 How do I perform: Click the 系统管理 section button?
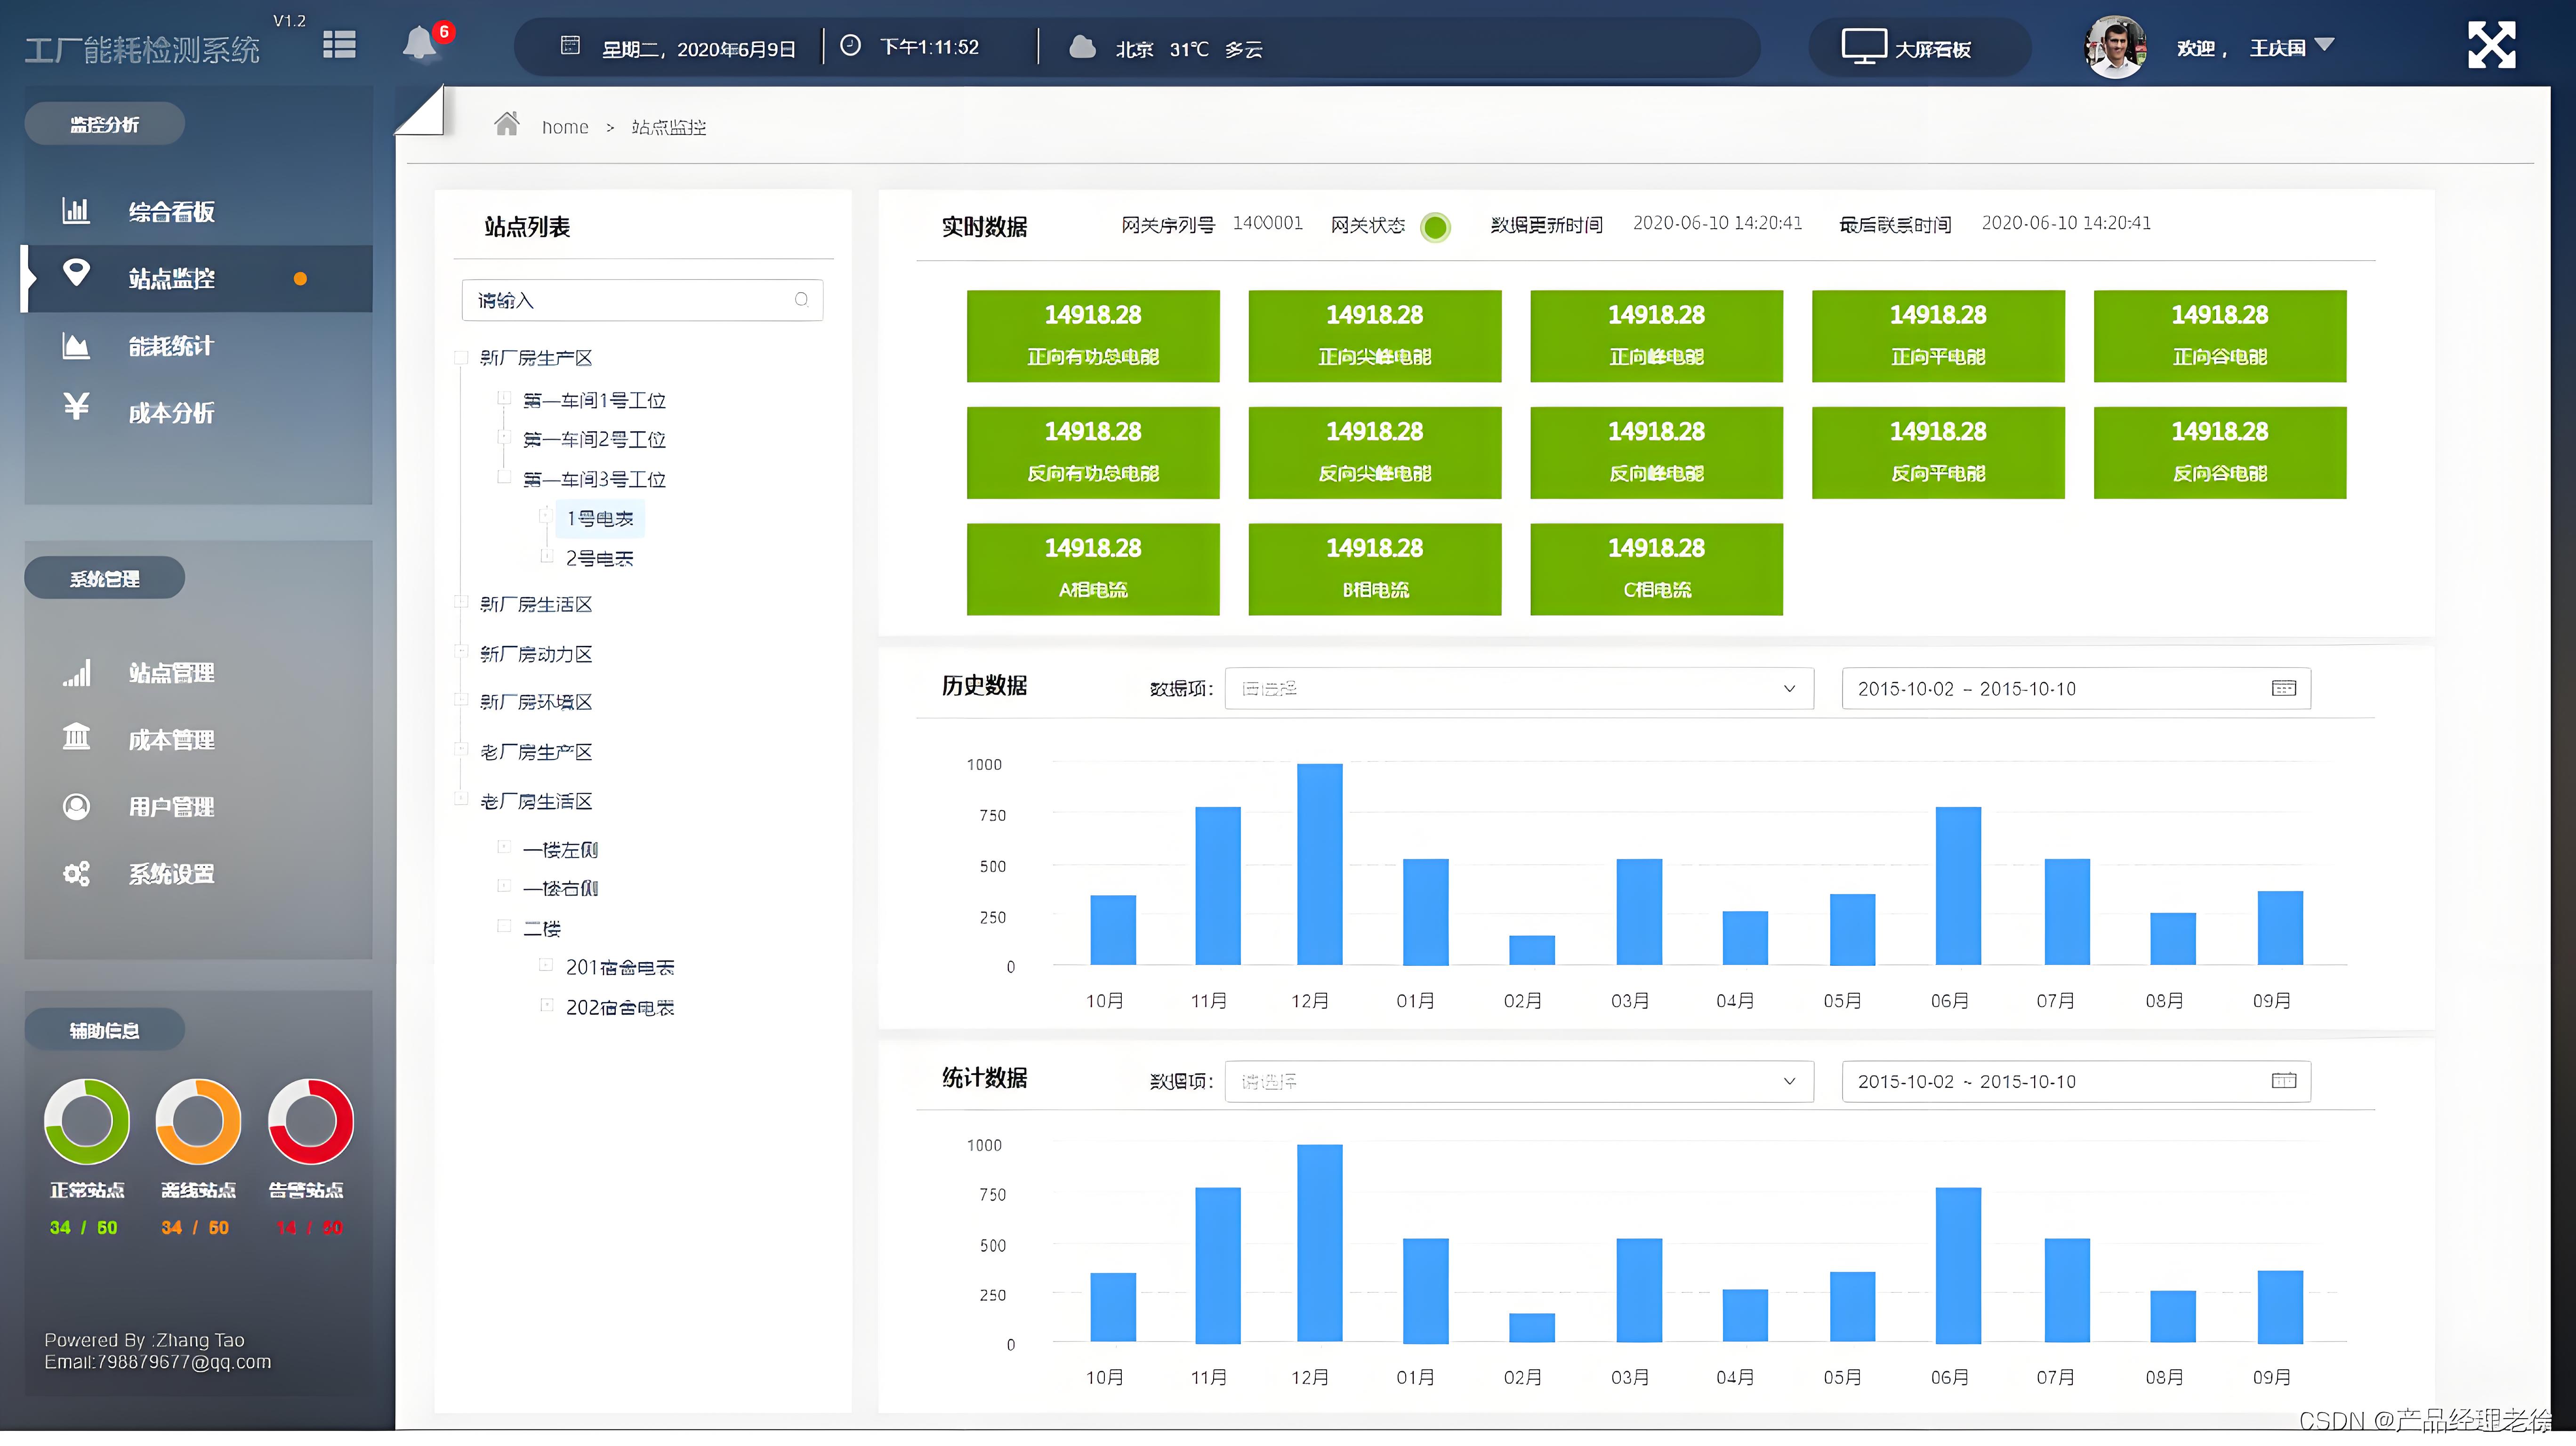coord(104,578)
